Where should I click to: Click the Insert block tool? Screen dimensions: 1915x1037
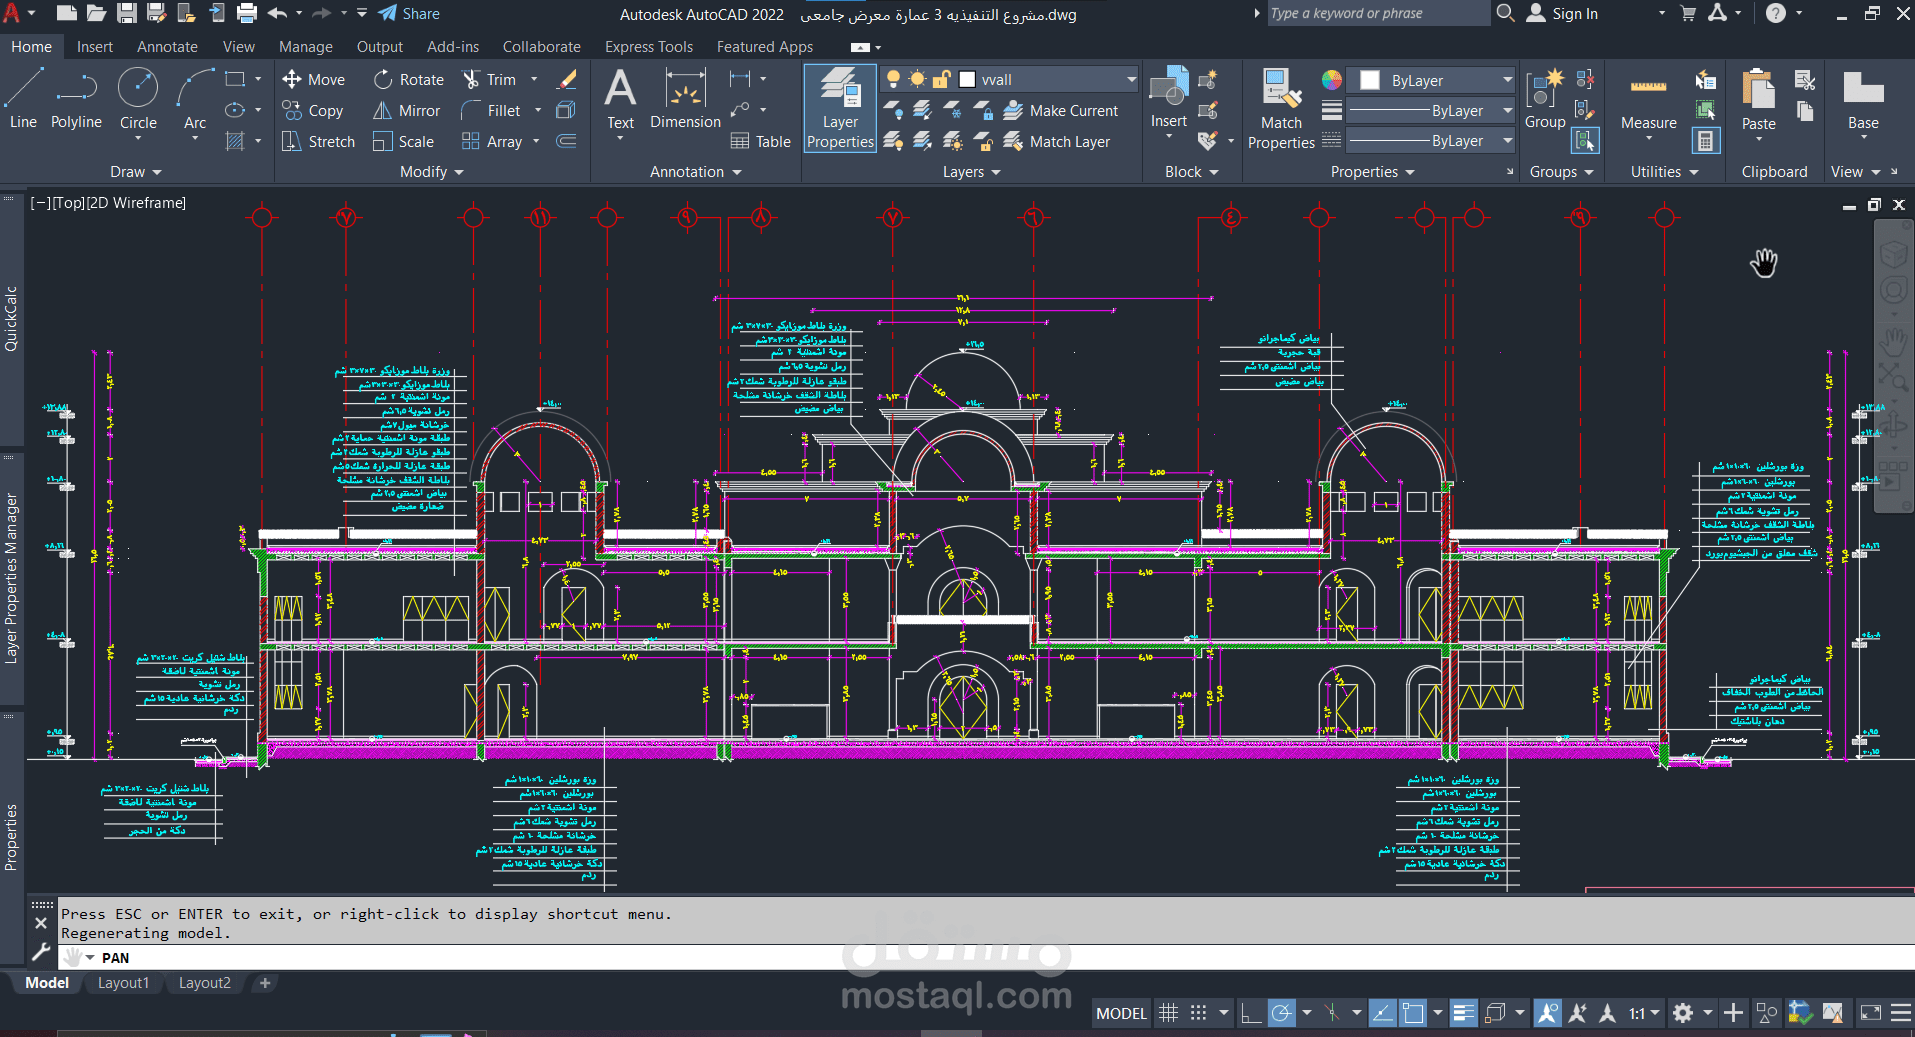[1168, 98]
